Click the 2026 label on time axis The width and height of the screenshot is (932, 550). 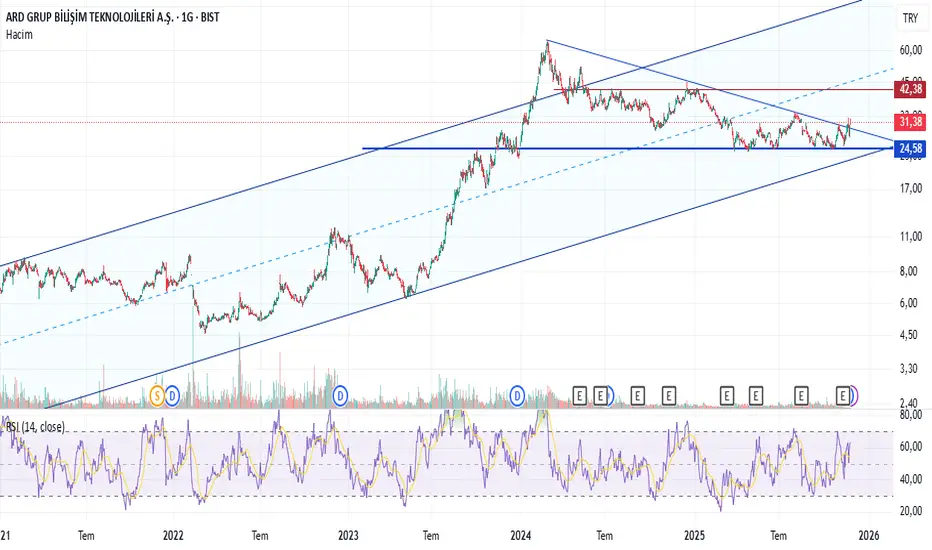pos(868,536)
